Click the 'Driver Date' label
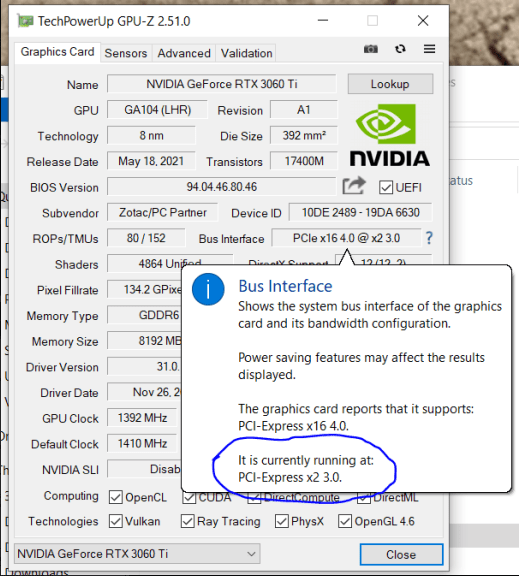519x576 pixels. pos(69,393)
